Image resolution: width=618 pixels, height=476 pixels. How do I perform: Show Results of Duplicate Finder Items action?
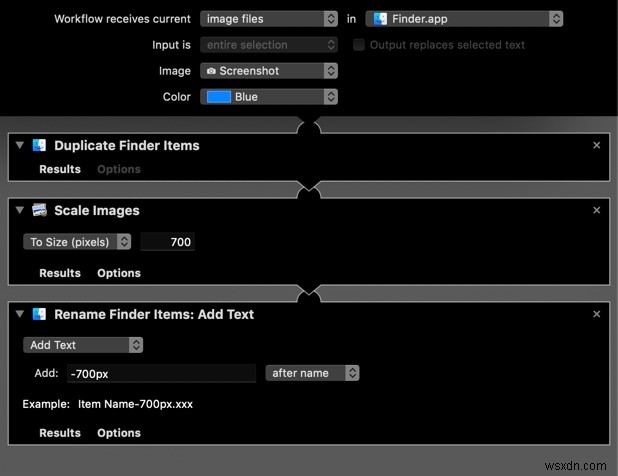(60, 169)
